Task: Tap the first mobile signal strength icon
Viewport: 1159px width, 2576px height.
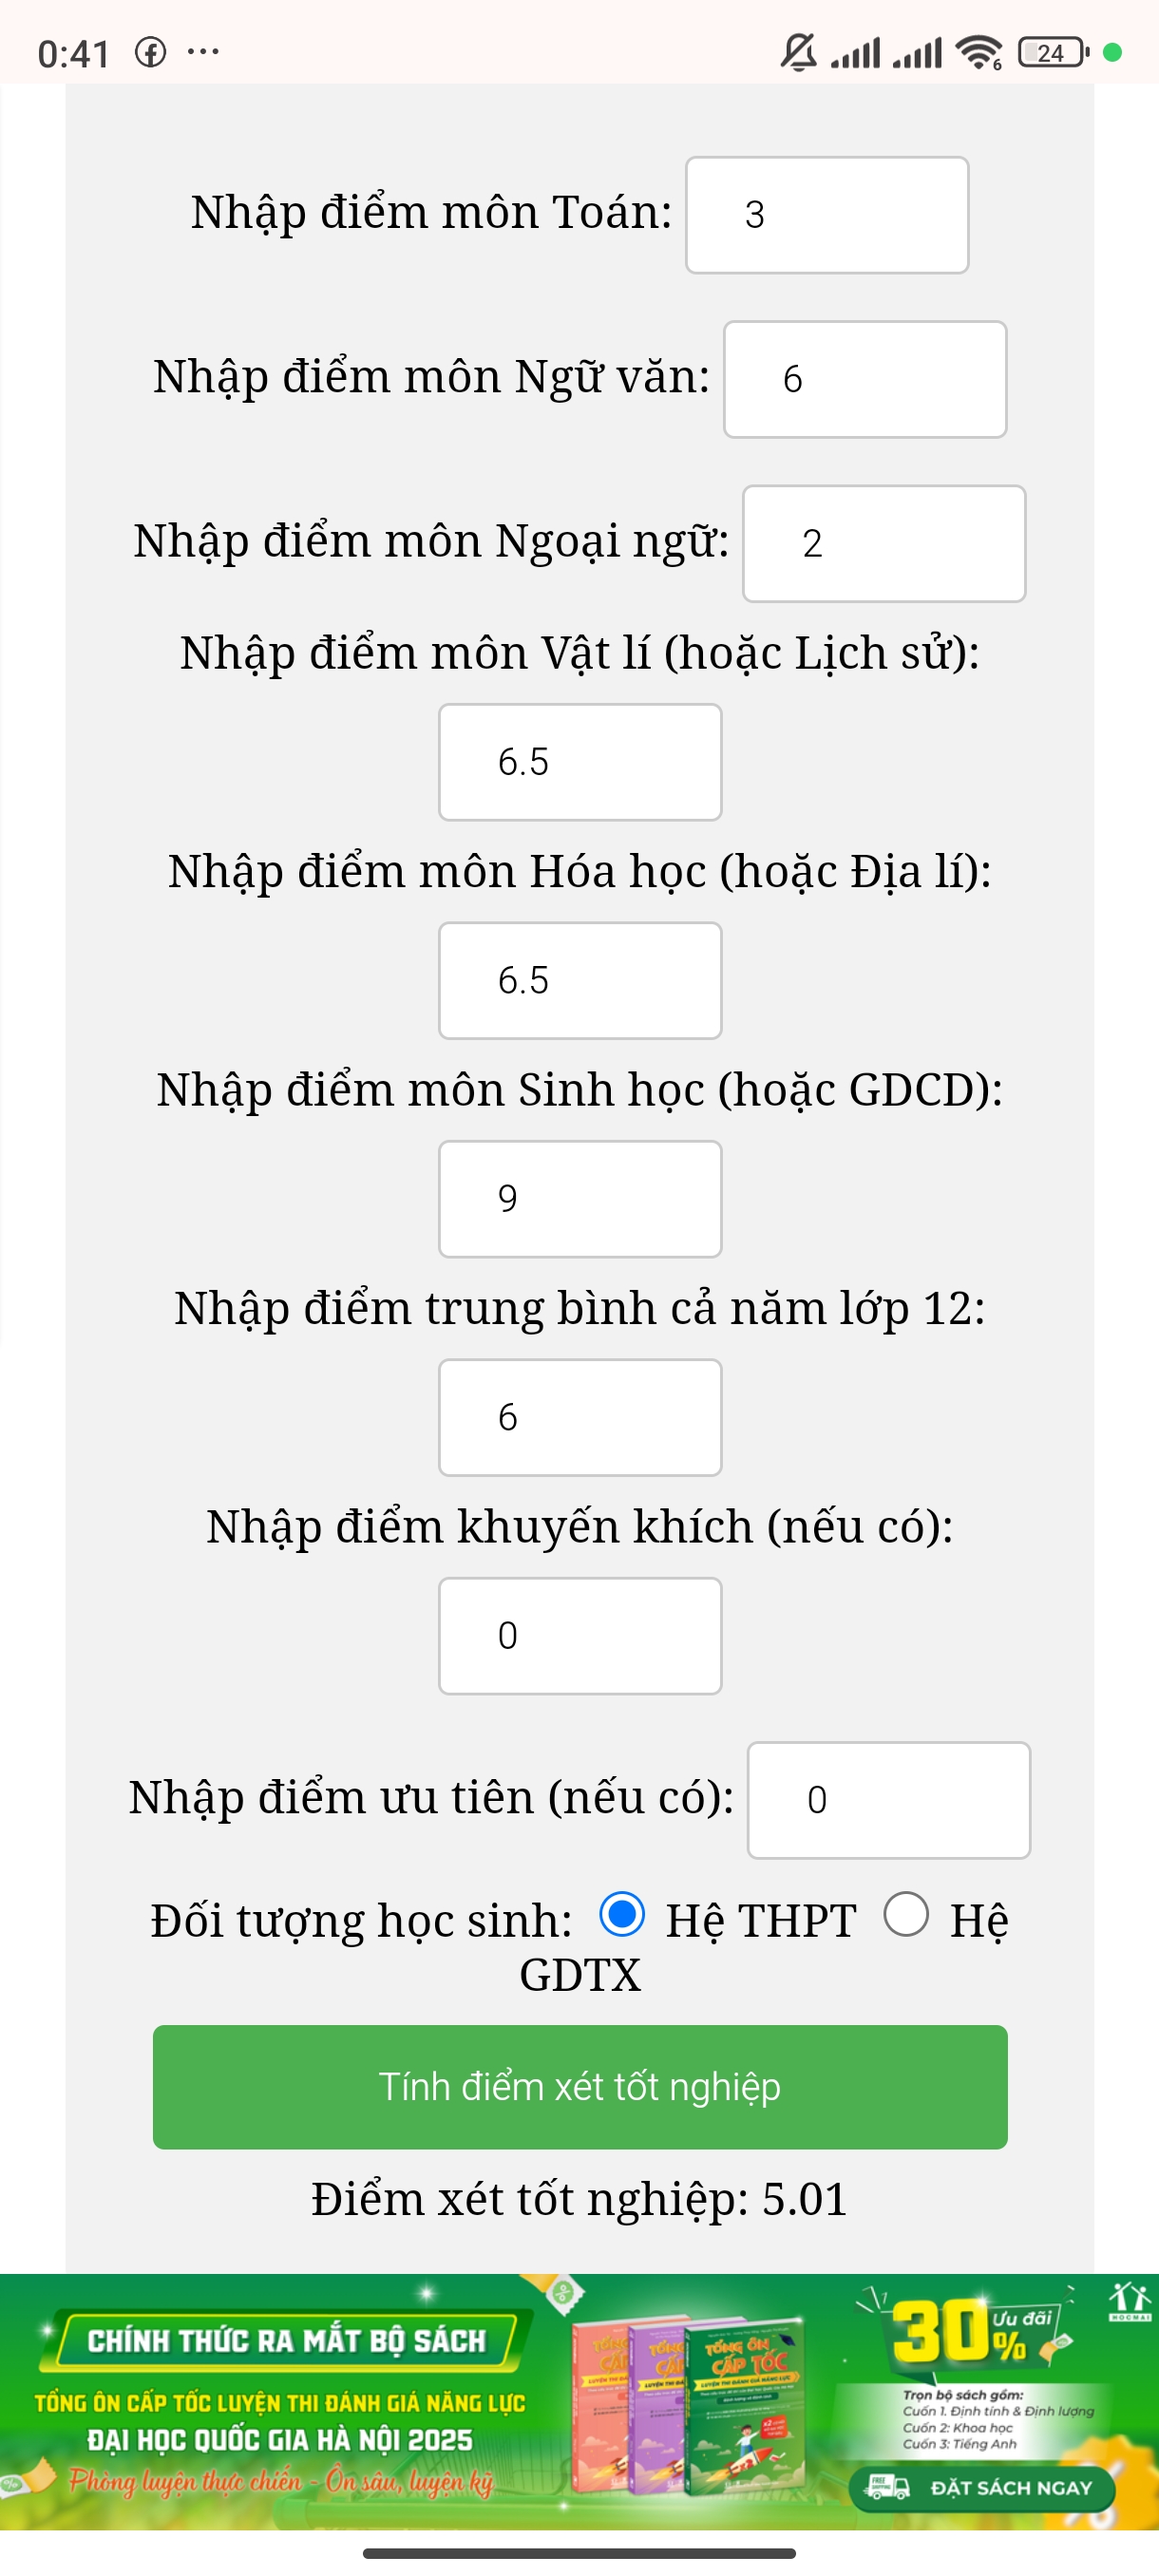Action: (x=856, y=52)
